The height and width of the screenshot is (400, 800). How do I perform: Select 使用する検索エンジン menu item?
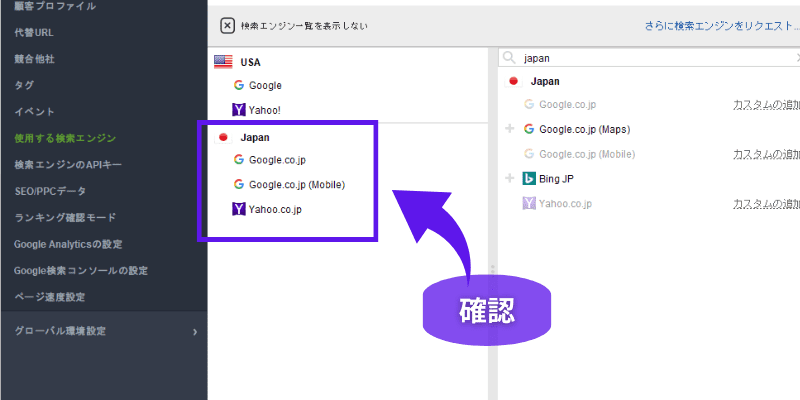click(65, 138)
